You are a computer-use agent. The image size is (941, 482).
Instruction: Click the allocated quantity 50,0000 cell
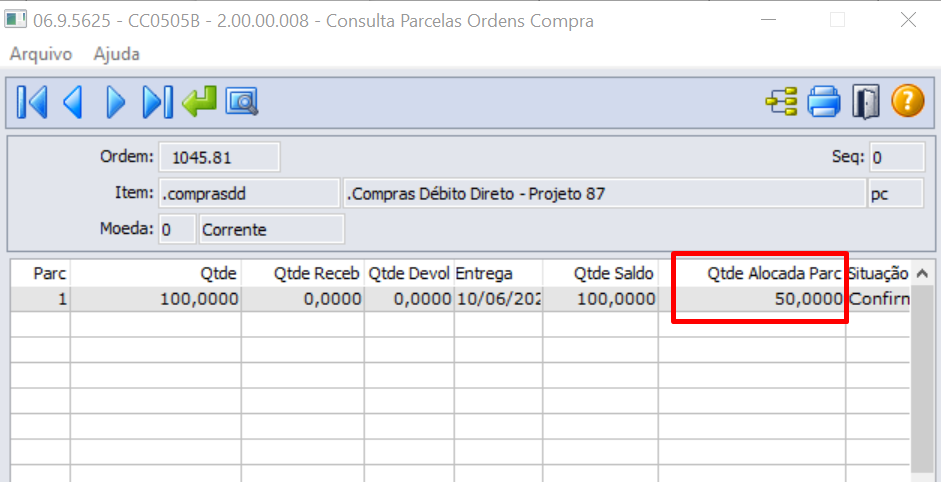tap(752, 299)
